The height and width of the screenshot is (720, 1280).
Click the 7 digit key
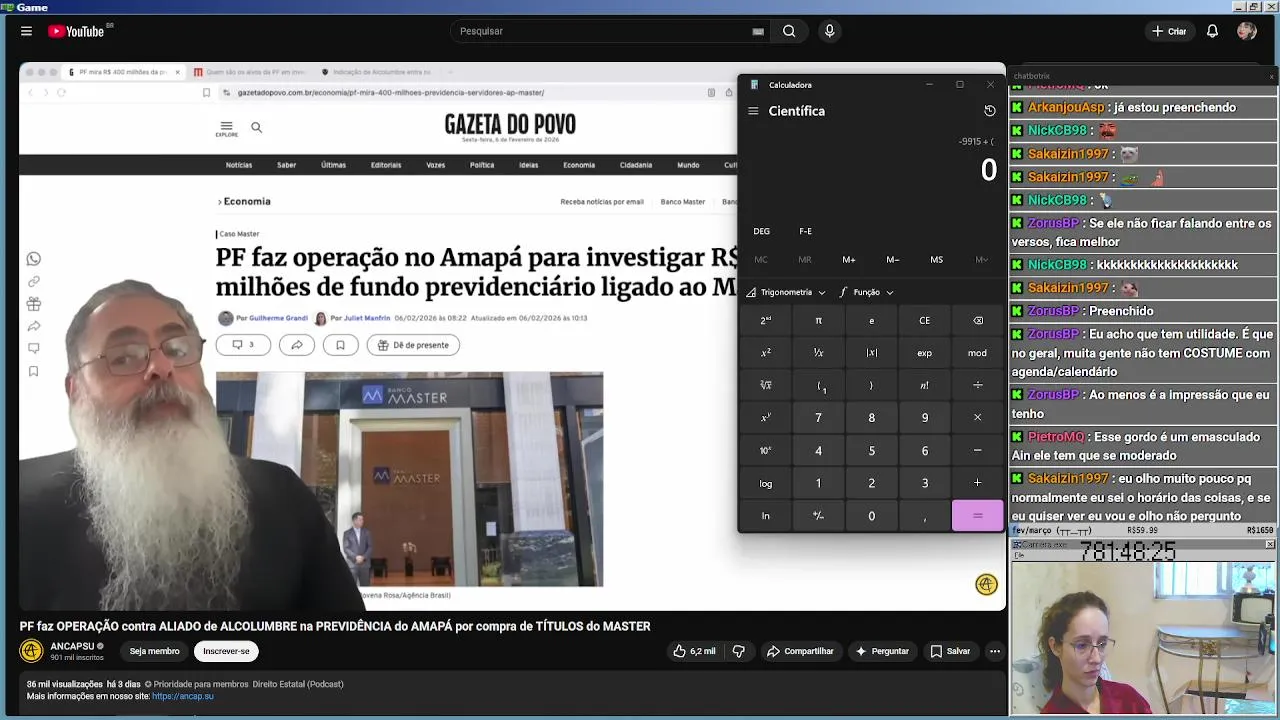[x=818, y=418]
